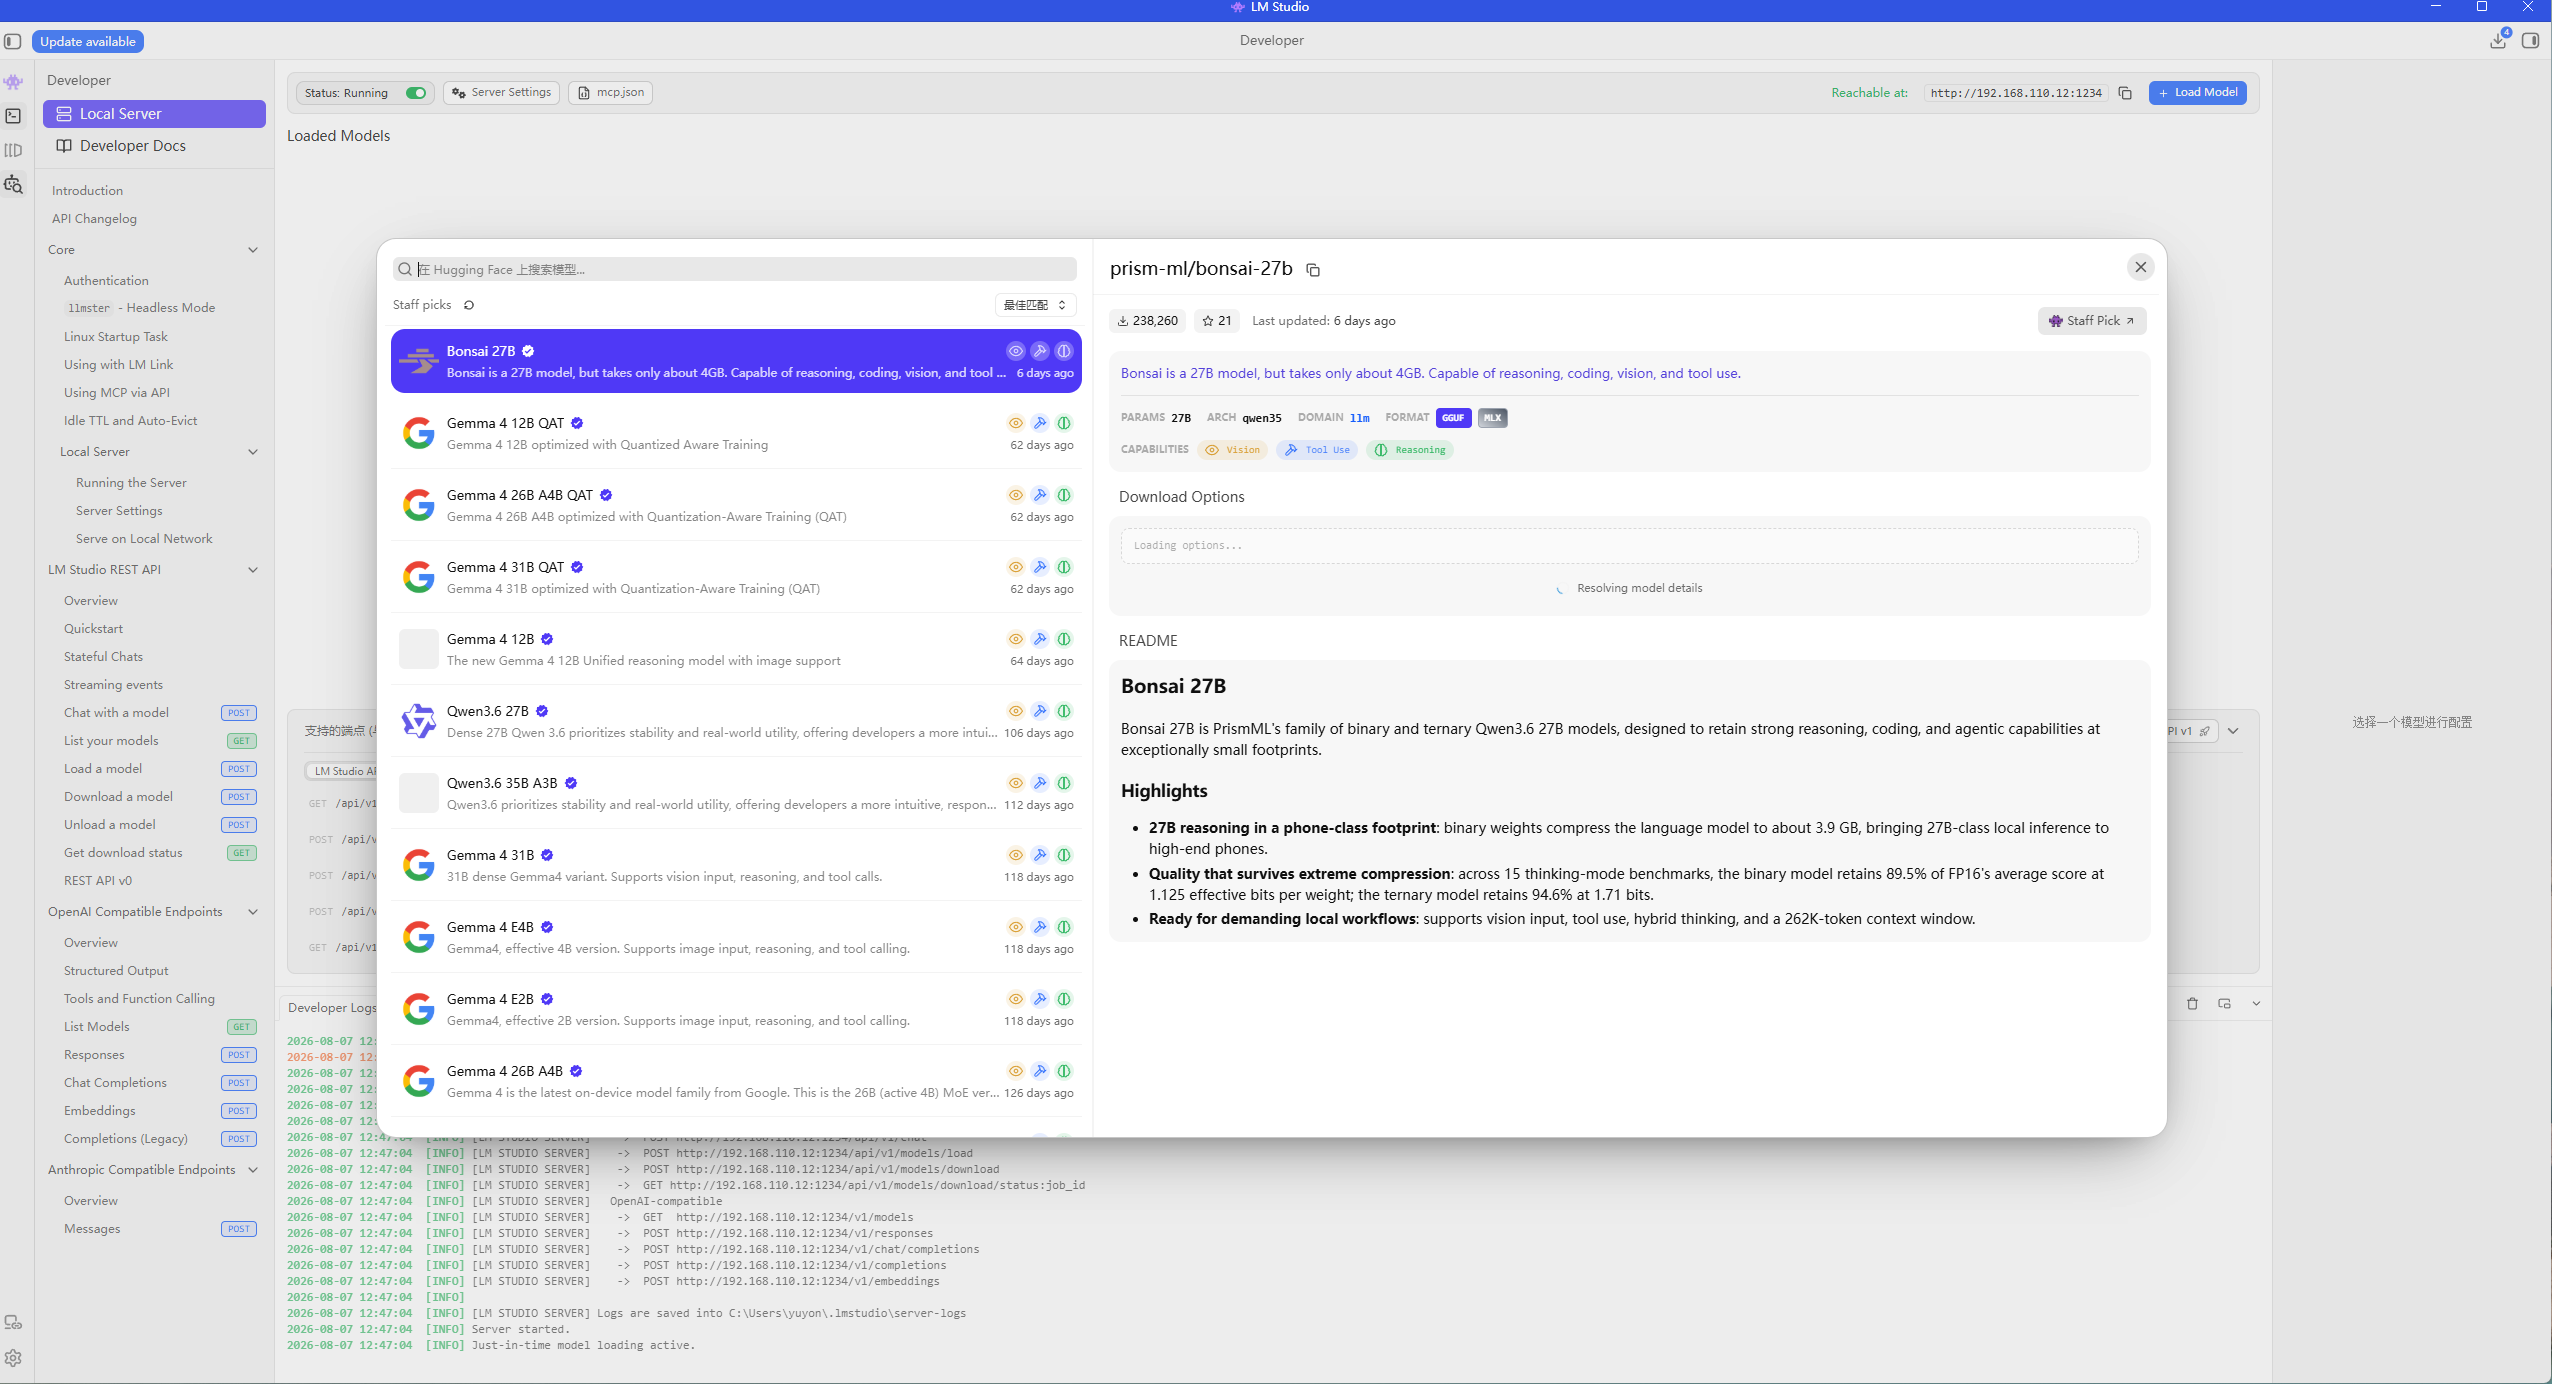Click the Hugging Face model search field

click(x=735, y=270)
